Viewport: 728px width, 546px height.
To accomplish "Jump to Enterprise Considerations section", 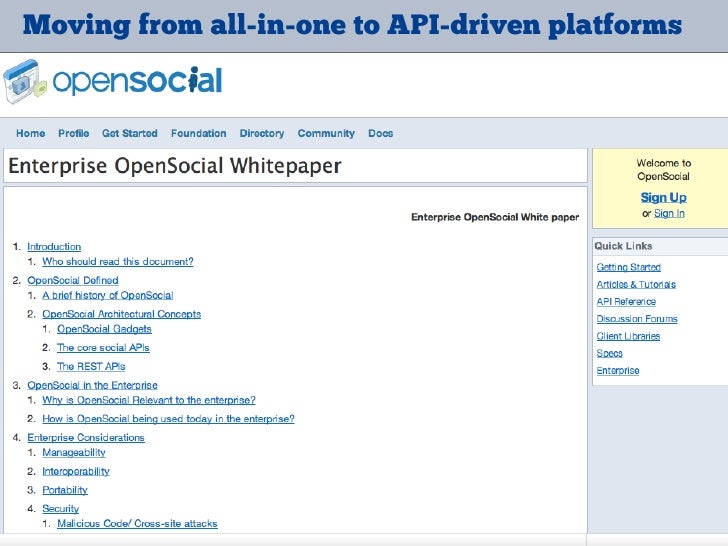I will (x=86, y=437).
